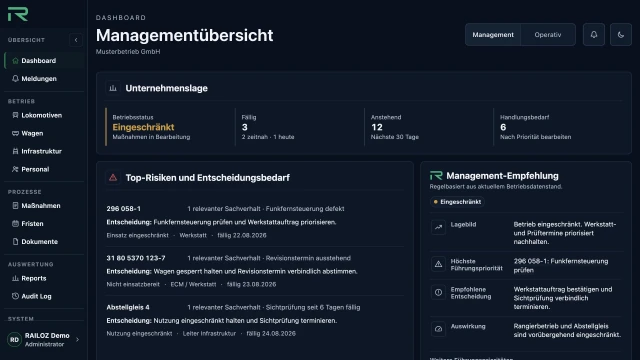The width and height of the screenshot is (640, 360).
Task: Open Meldungen bell icon in the sidebar
Action: [15, 79]
